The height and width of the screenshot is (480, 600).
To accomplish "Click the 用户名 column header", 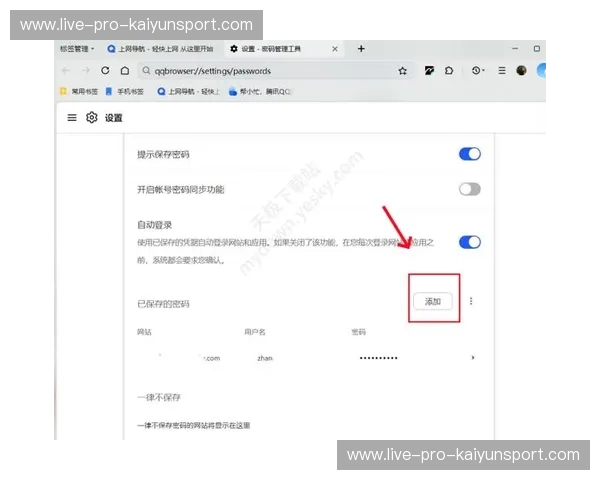I will click(x=255, y=332).
